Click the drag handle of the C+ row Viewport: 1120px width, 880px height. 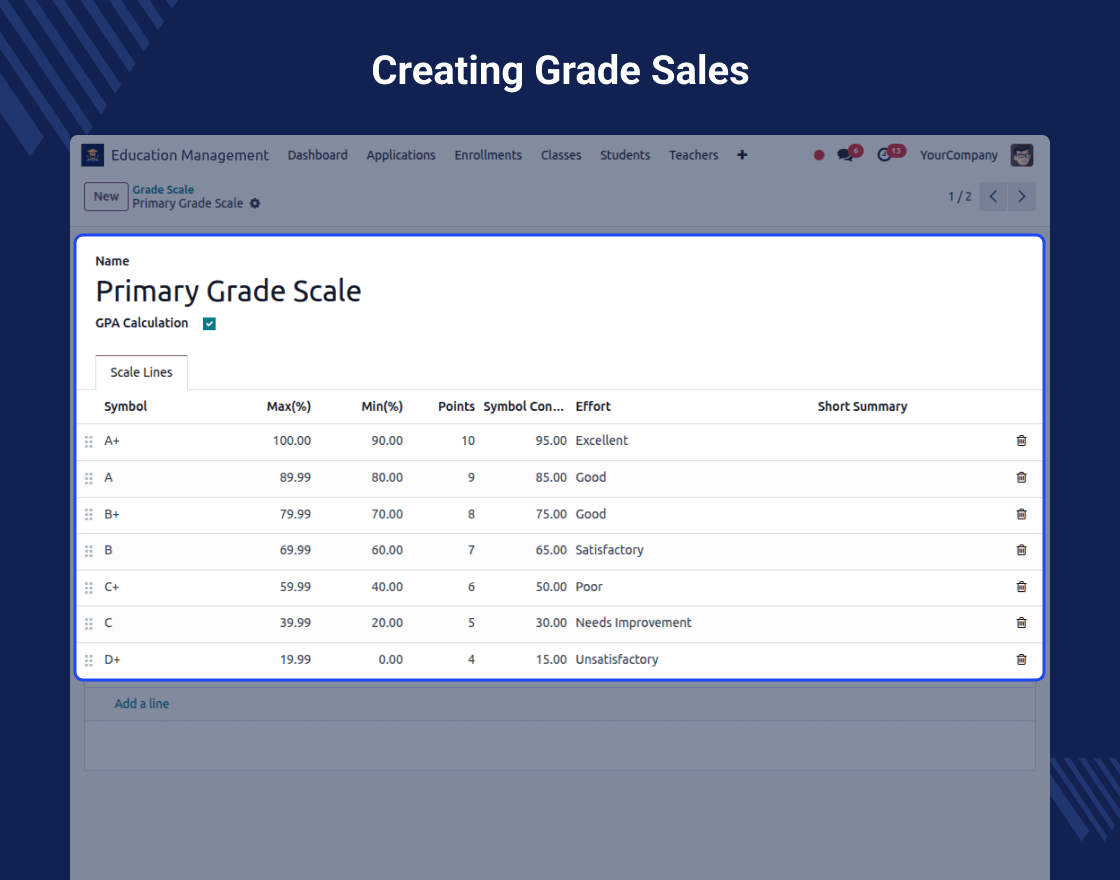point(89,587)
